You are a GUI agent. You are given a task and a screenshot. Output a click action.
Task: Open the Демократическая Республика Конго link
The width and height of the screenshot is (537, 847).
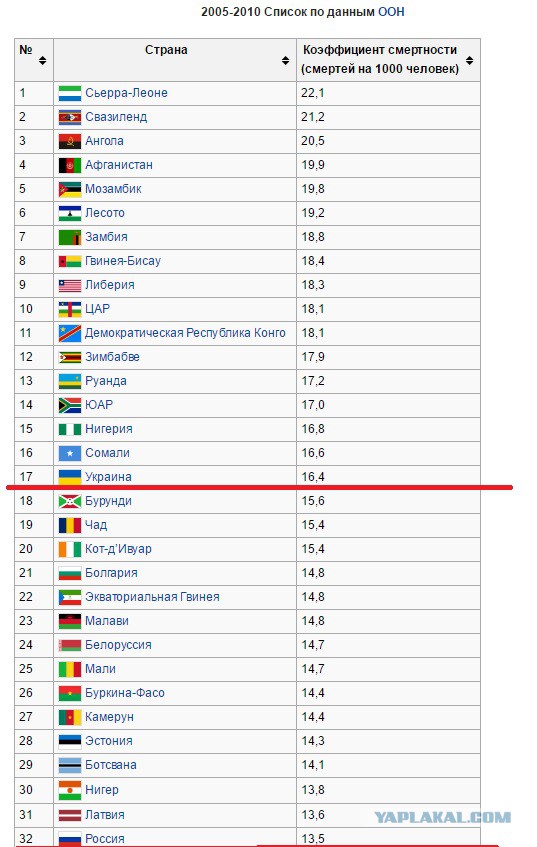tap(185, 333)
